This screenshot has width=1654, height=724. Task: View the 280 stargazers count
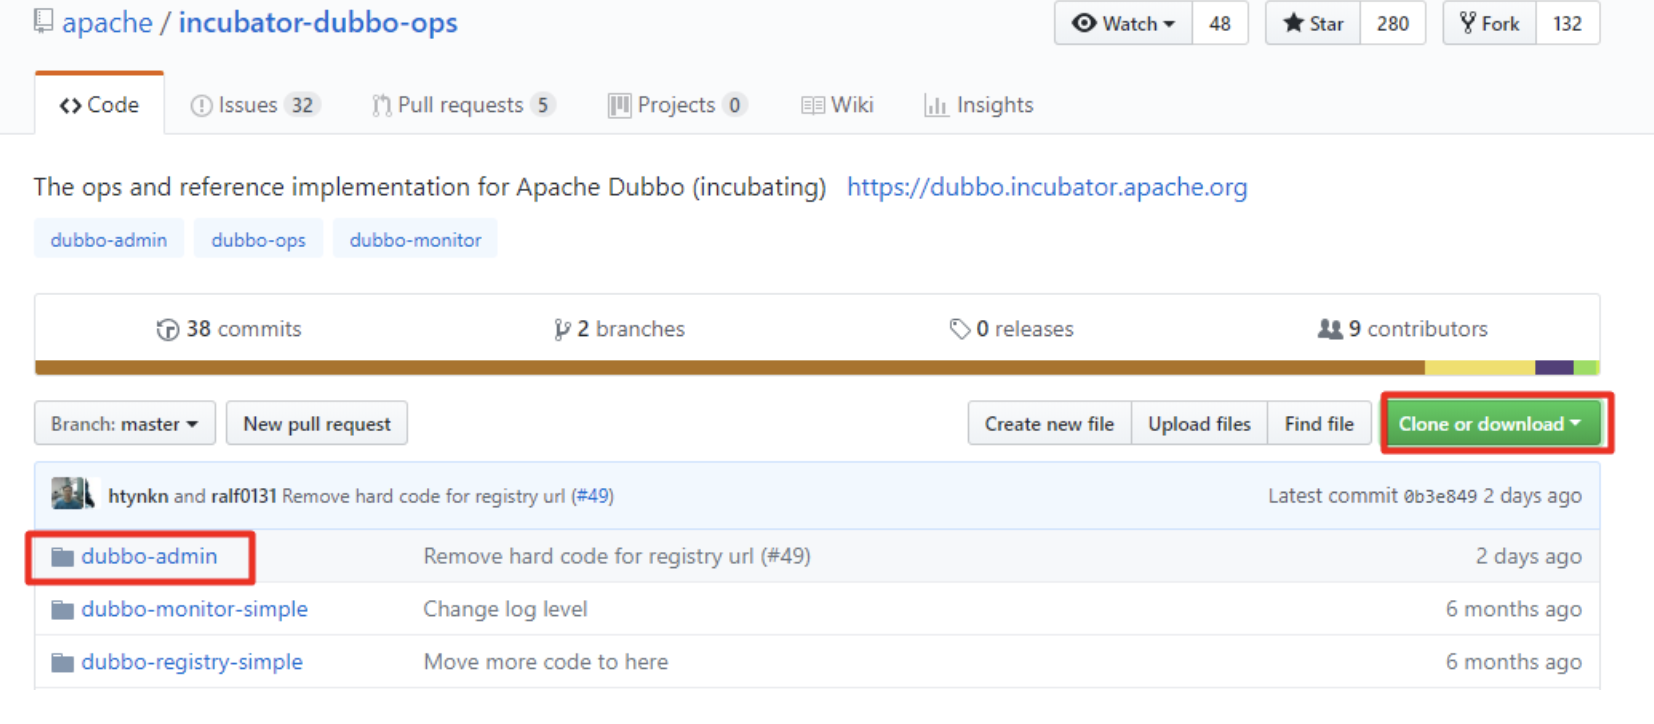[1393, 23]
